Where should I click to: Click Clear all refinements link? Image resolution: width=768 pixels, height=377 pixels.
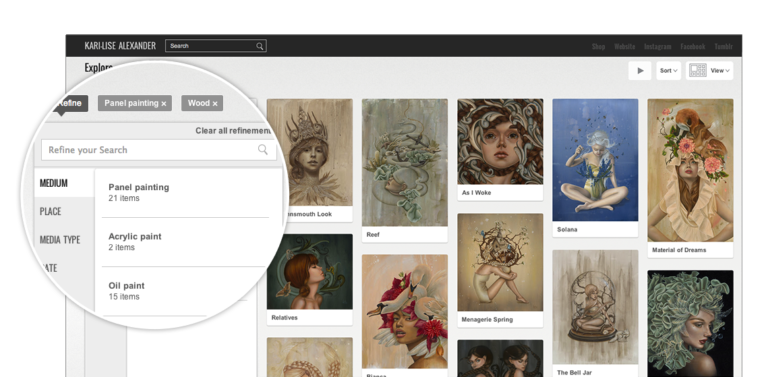[x=234, y=131]
